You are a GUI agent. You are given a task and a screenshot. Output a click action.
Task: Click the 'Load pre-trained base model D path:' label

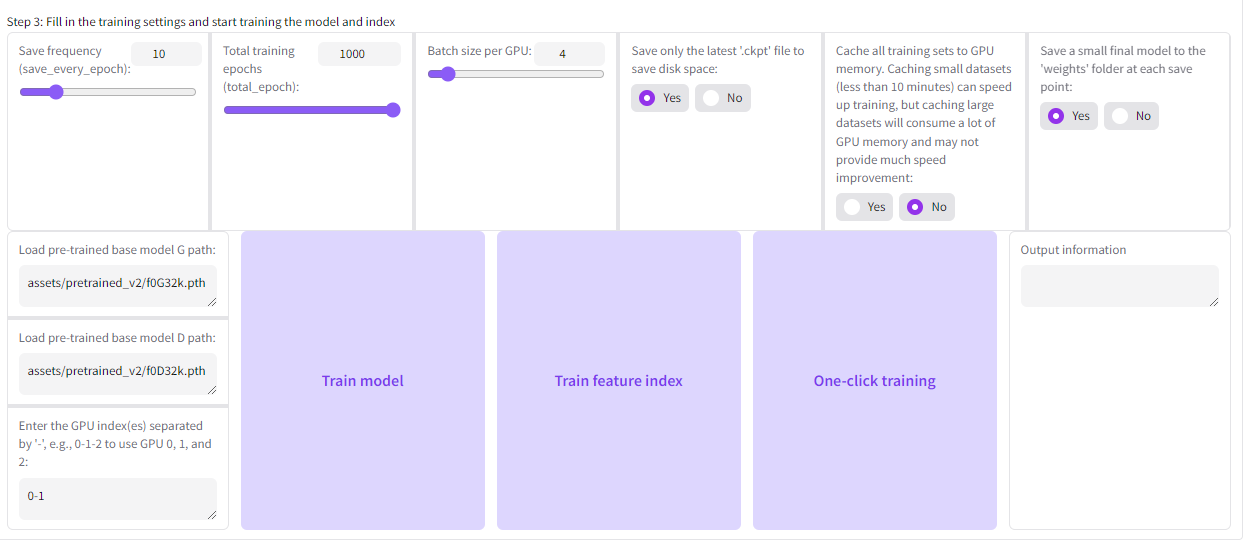(x=117, y=338)
